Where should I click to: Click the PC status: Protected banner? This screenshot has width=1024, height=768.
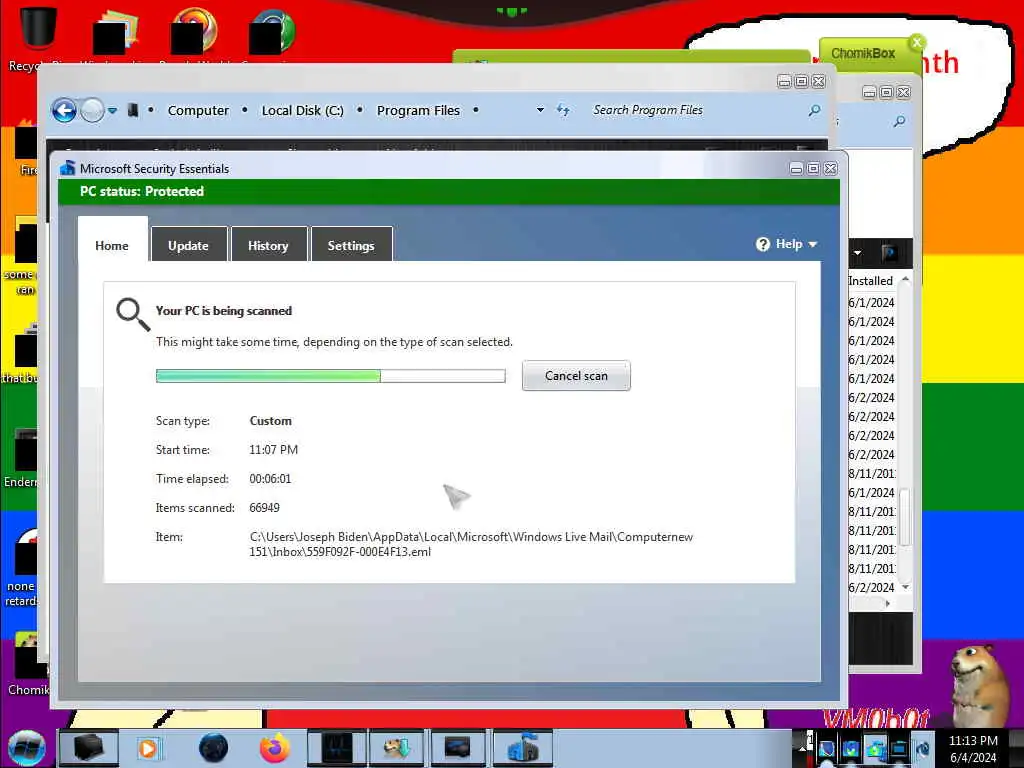pos(449,191)
